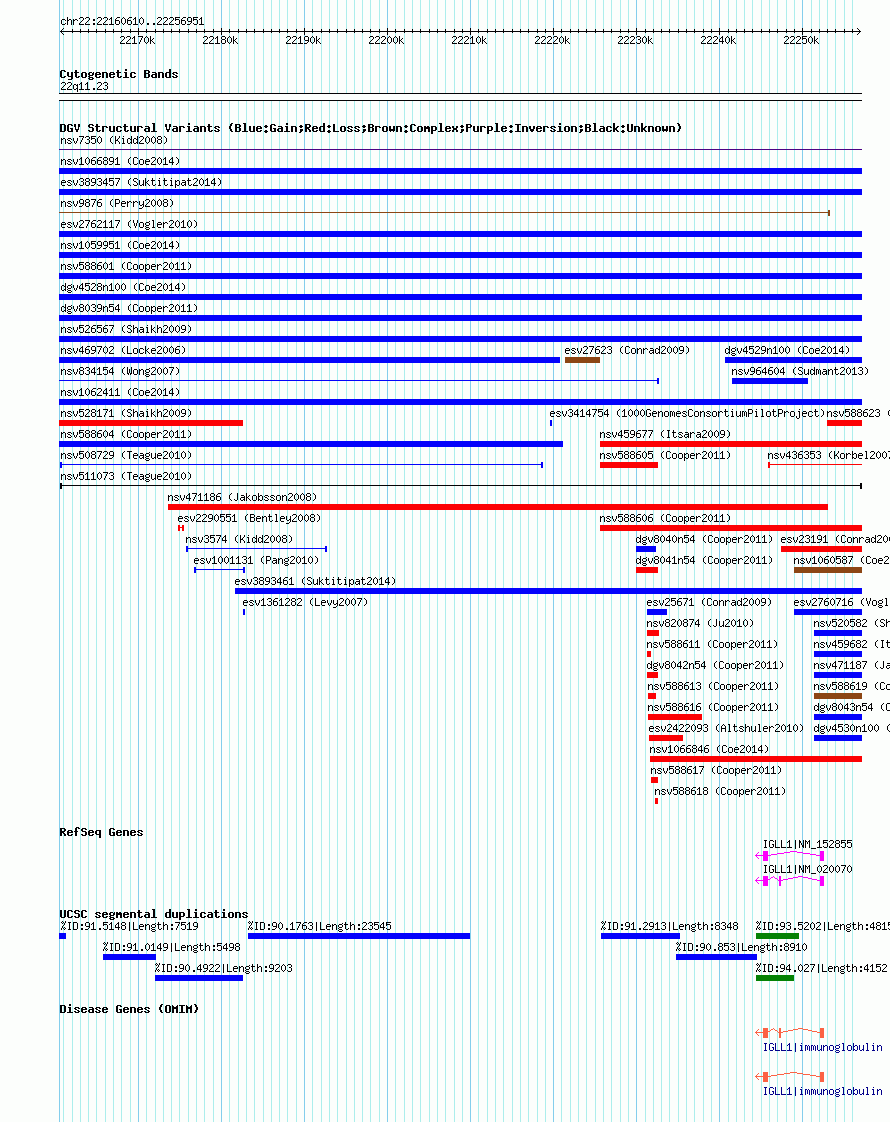
Task: Click esv2422093 (Altshuler2010) label
Action: [726, 728]
